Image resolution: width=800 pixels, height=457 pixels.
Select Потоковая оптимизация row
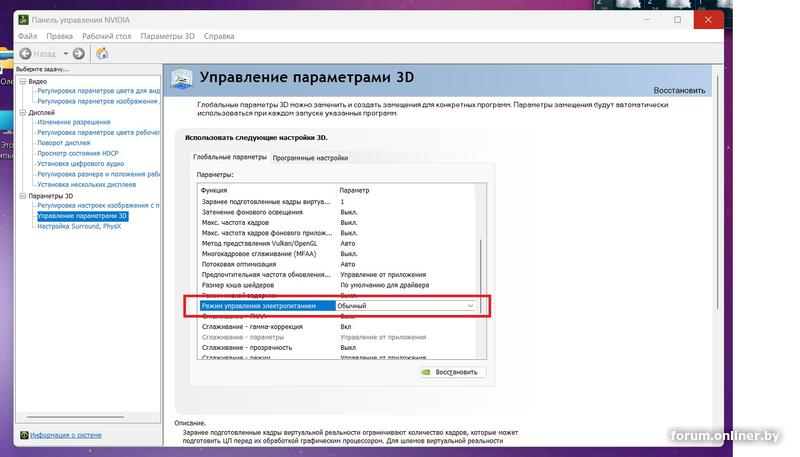337,264
